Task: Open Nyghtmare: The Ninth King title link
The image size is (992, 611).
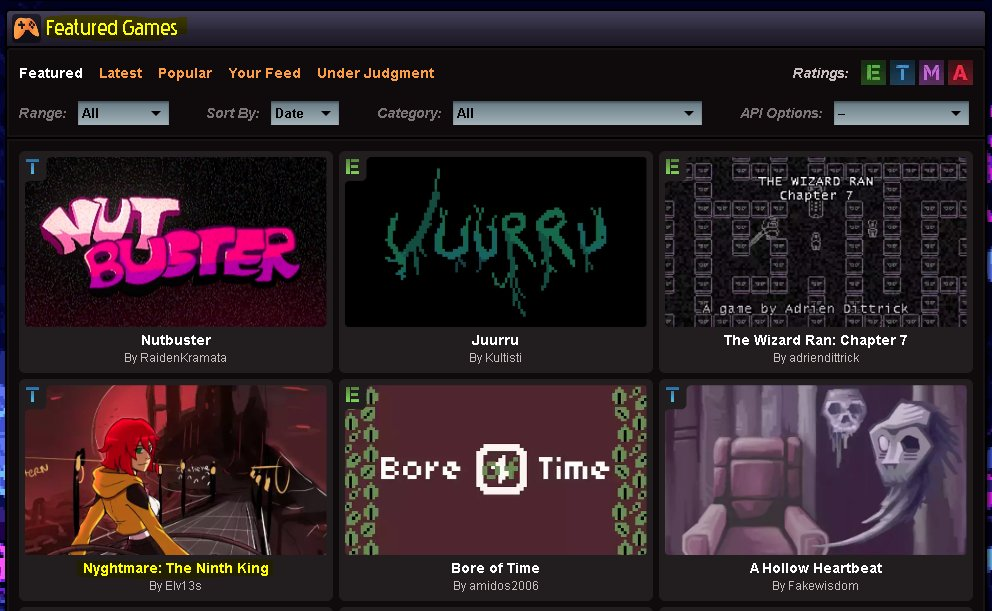Action: click(x=176, y=568)
